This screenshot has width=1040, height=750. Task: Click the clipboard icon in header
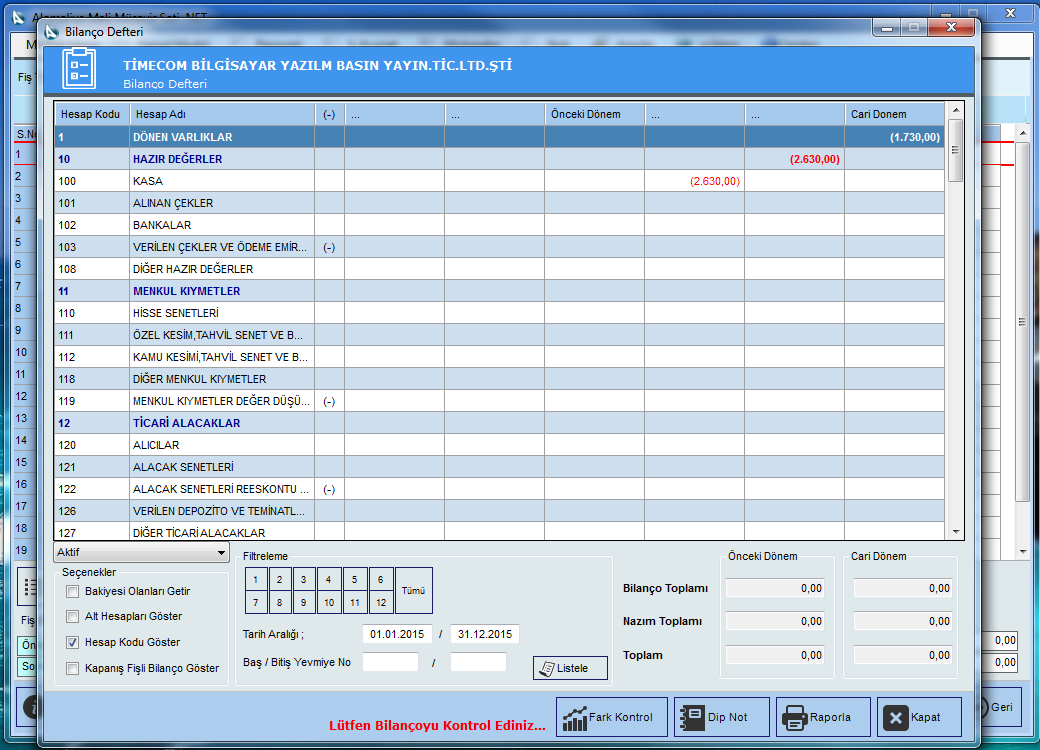(x=79, y=68)
